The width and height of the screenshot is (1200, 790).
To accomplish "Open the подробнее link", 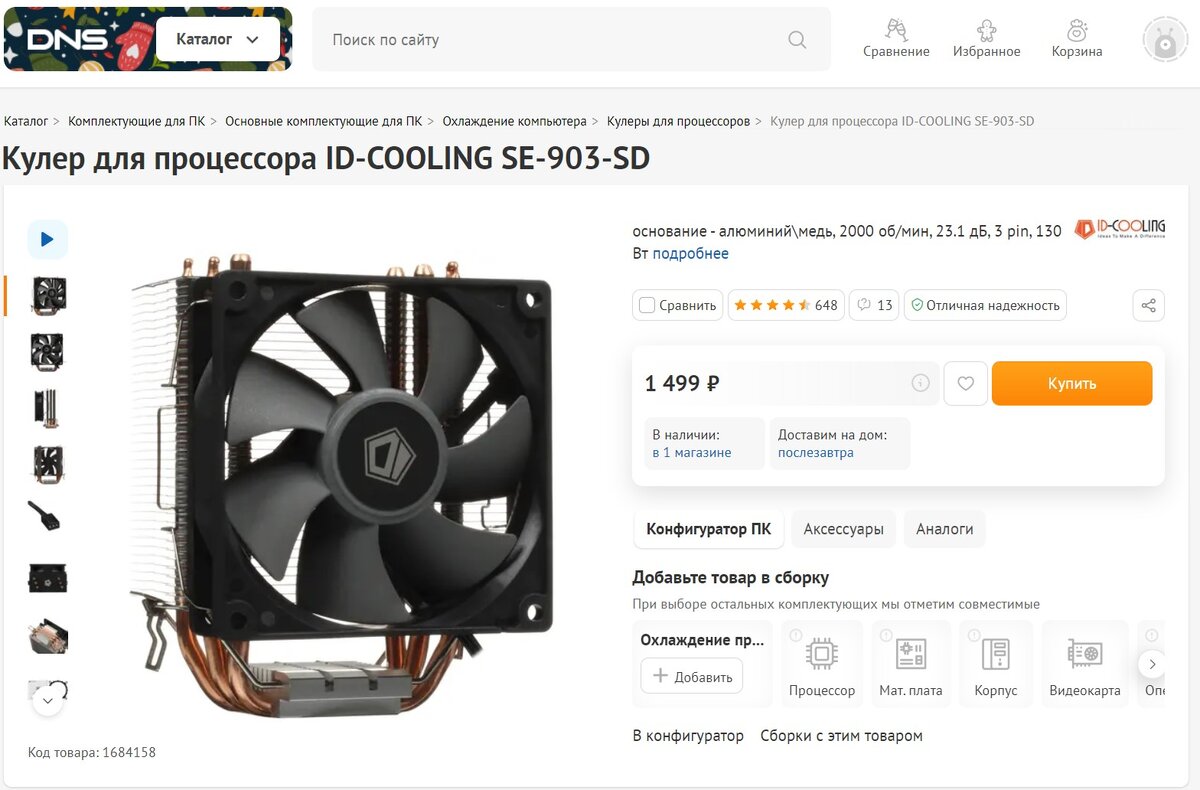I will coord(691,253).
